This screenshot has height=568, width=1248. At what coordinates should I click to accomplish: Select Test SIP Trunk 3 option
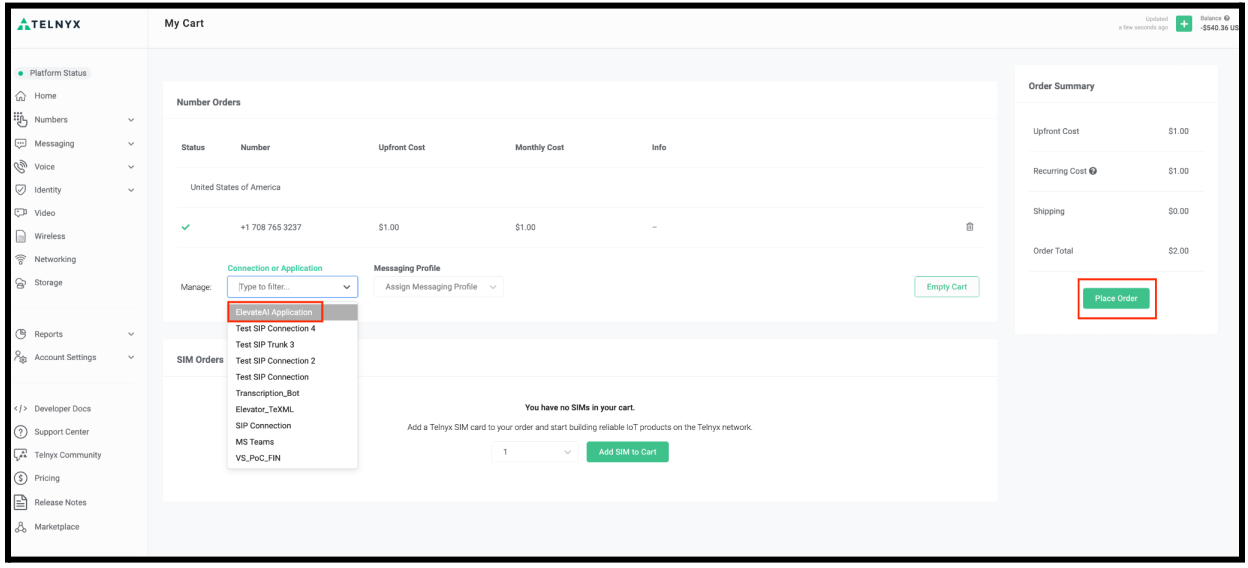coord(292,344)
